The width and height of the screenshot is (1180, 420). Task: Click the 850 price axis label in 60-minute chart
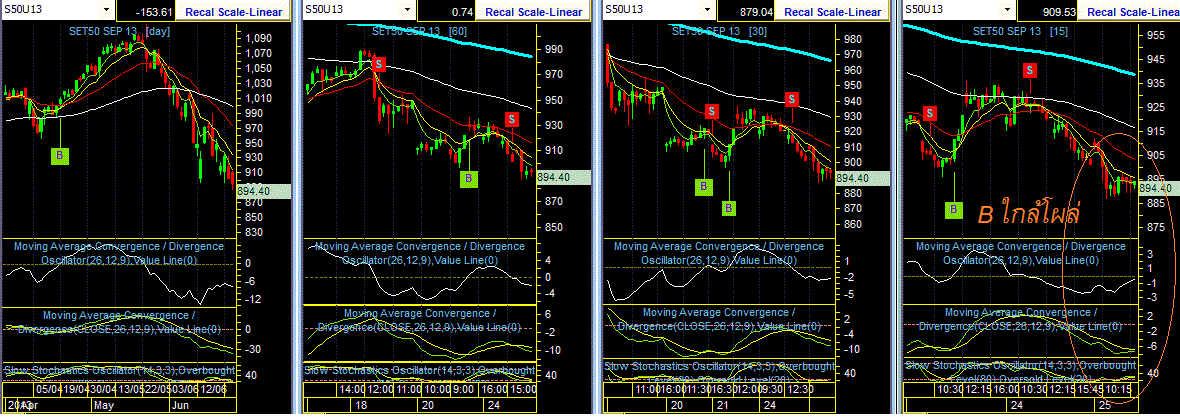click(553, 227)
